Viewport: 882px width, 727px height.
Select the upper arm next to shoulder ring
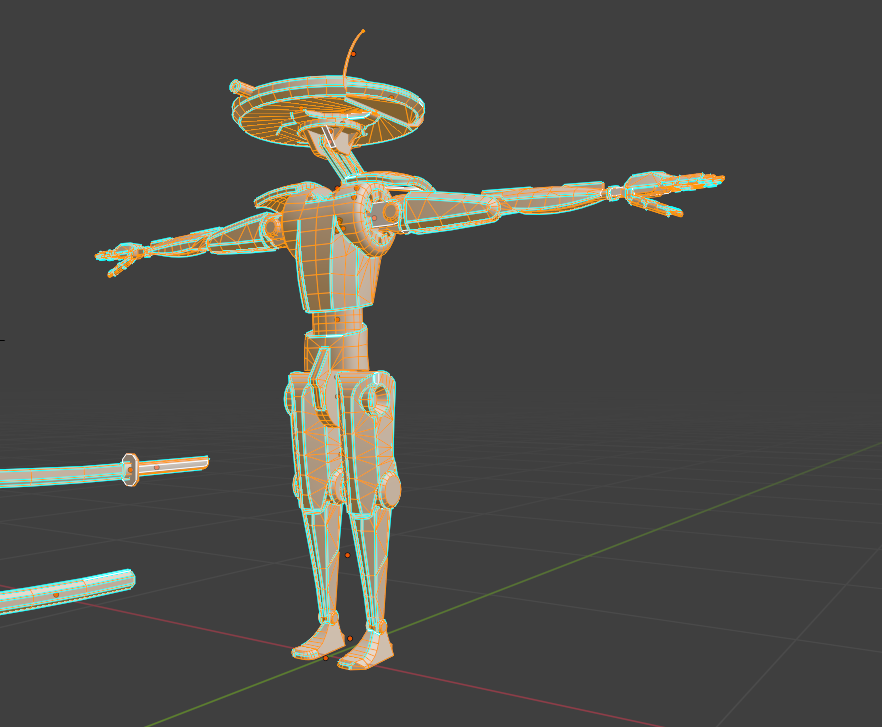[x=450, y=211]
